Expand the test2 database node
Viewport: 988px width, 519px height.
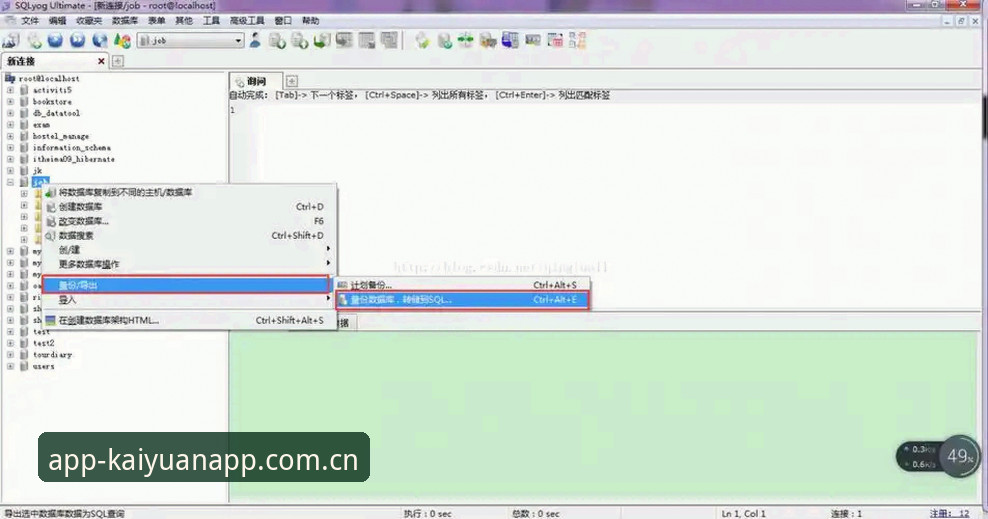click(x=10, y=343)
